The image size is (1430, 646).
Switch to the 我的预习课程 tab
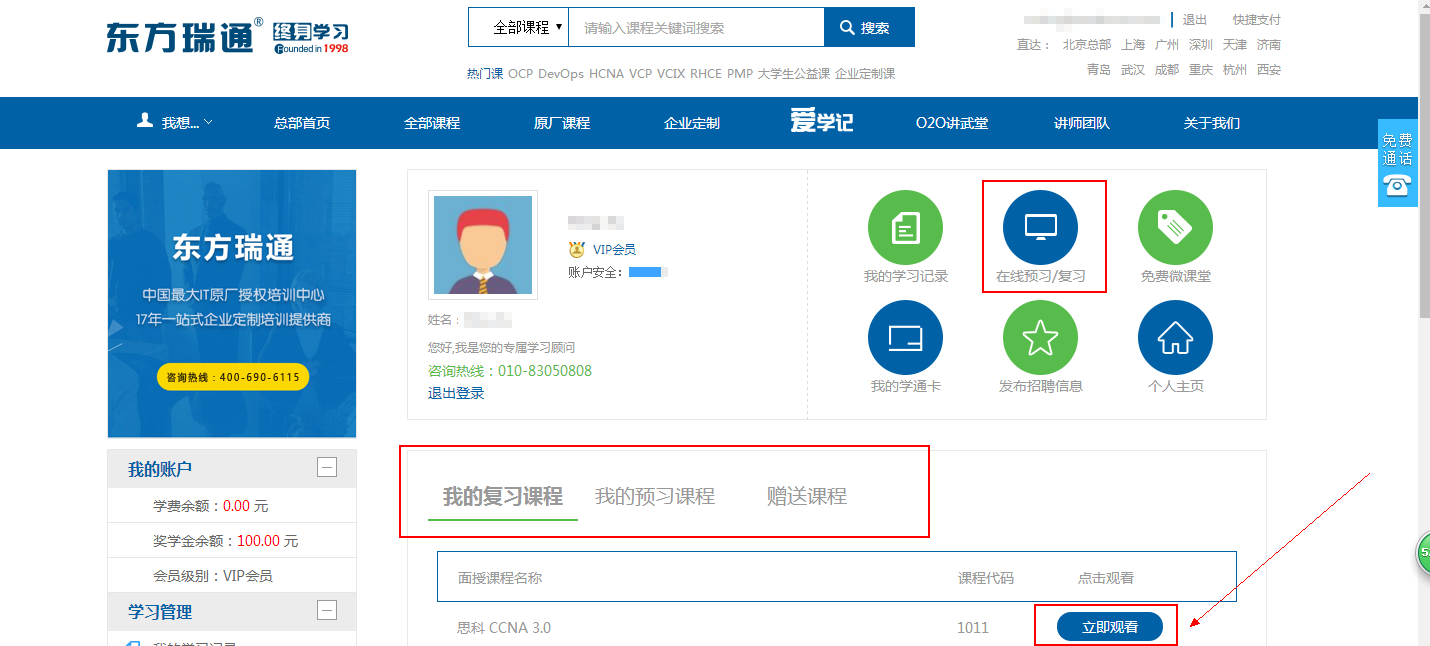pyautogui.click(x=655, y=496)
